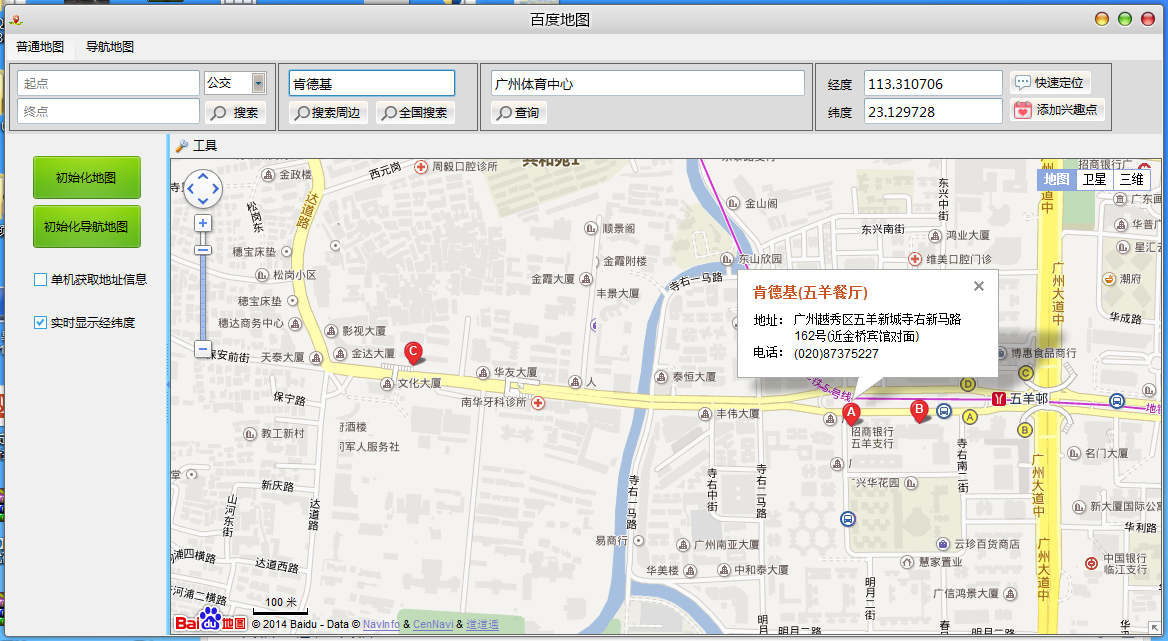Screen dimensions: 1168x641
Task: Click the green 初始化导航地图 button
Action: (x=86, y=226)
